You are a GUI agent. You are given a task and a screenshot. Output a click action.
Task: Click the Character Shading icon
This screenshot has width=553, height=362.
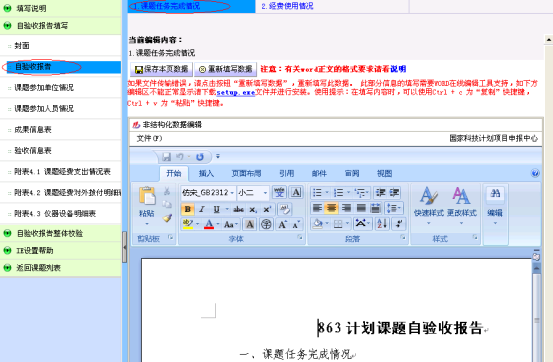tap(250, 224)
